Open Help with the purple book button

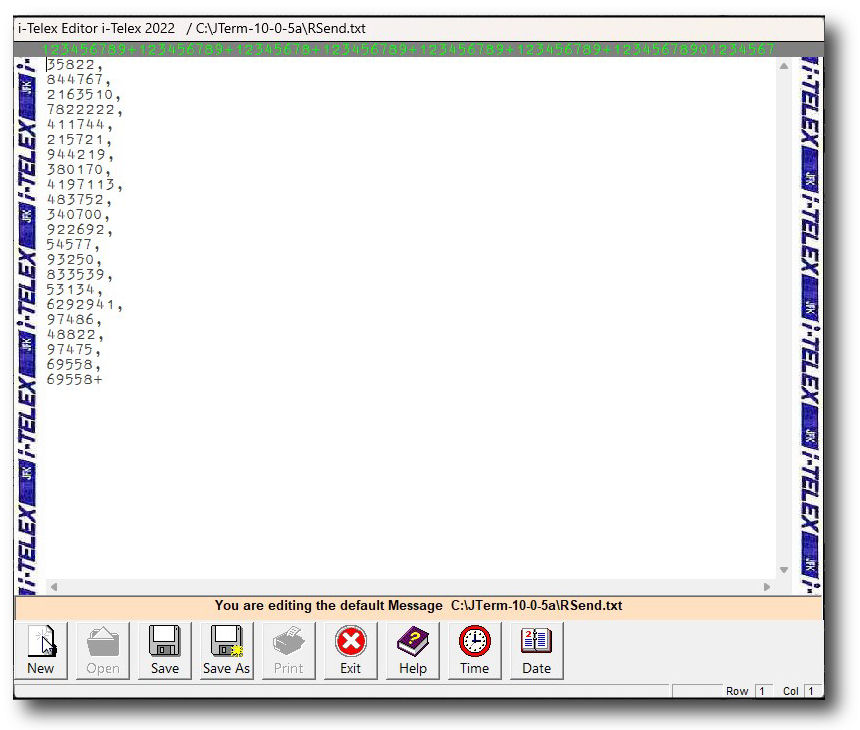(412, 650)
